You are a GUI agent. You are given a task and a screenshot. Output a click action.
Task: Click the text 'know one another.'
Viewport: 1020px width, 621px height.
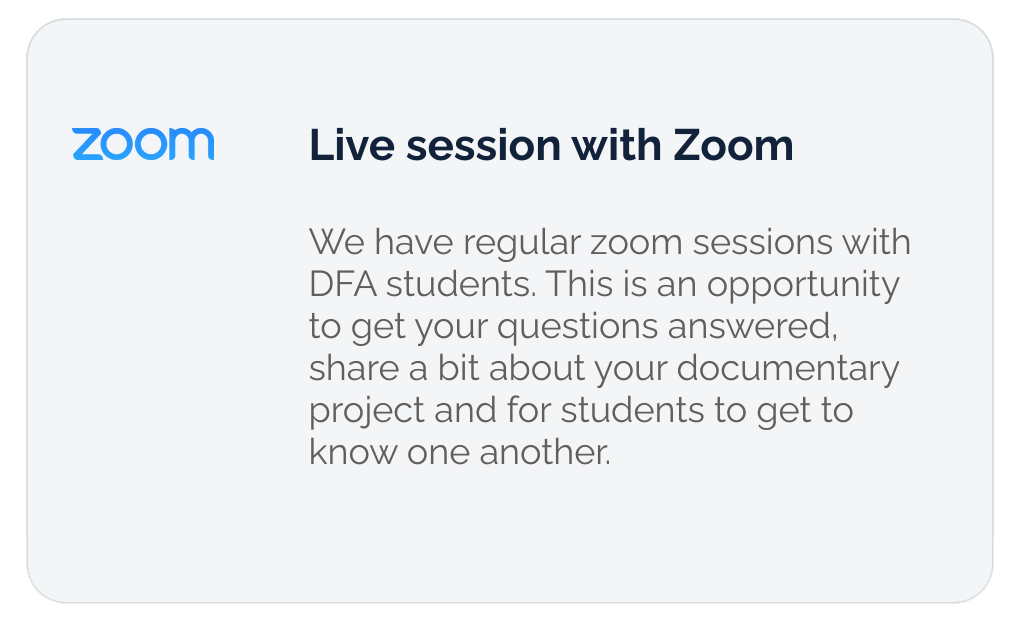pyautogui.click(x=460, y=452)
